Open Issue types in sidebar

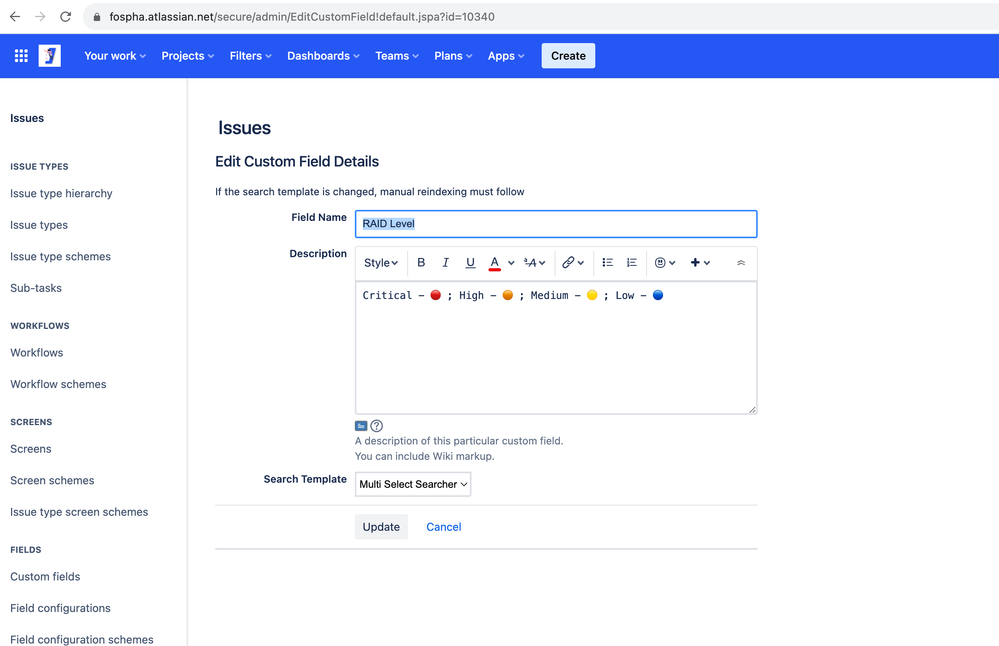click(39, 225)
